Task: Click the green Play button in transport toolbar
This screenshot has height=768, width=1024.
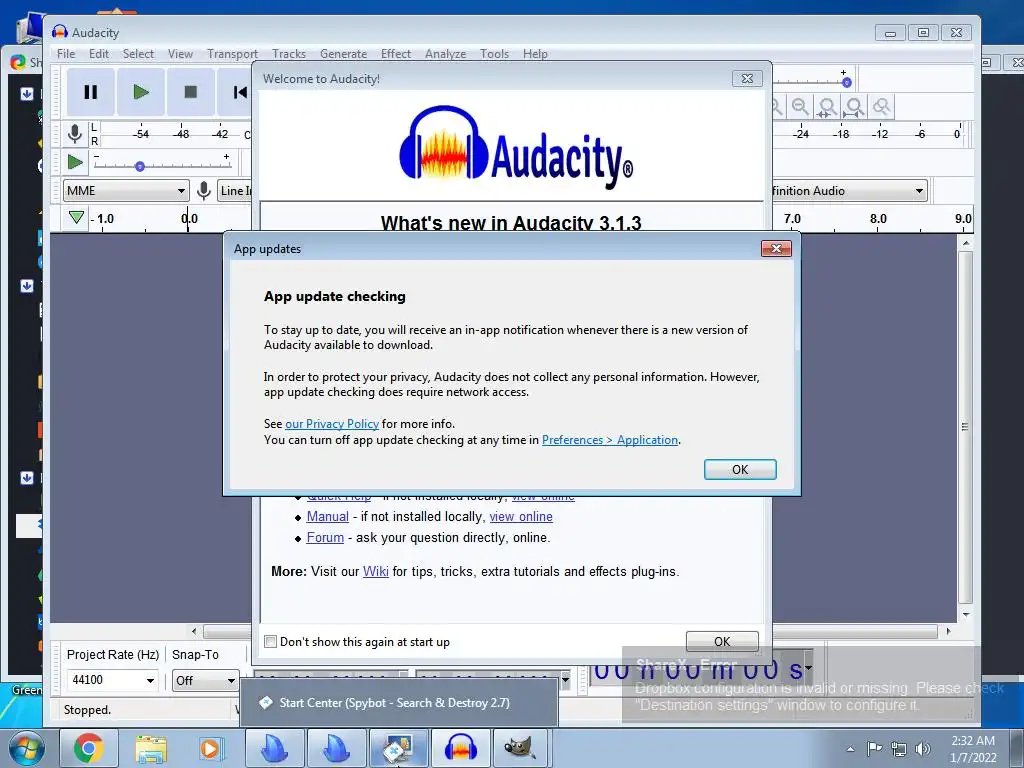Action: (140, 92)
